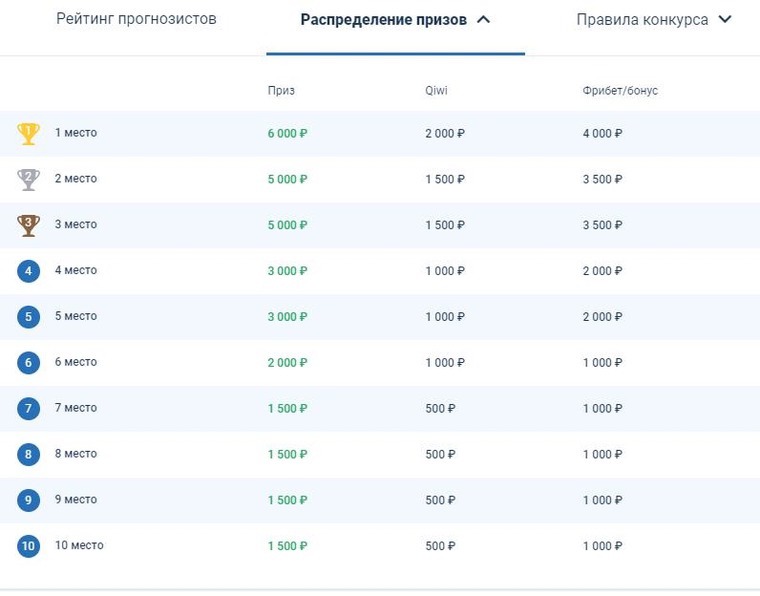Click the 6 000 ₽ first place prize
Screen dimensions: 760x596
(x=287, y=133)
